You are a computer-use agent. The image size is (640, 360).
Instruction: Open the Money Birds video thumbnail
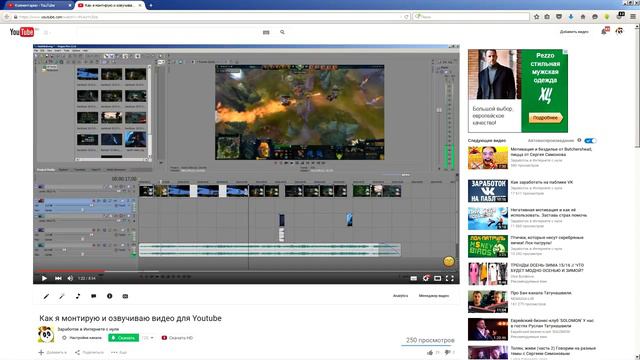488,246
